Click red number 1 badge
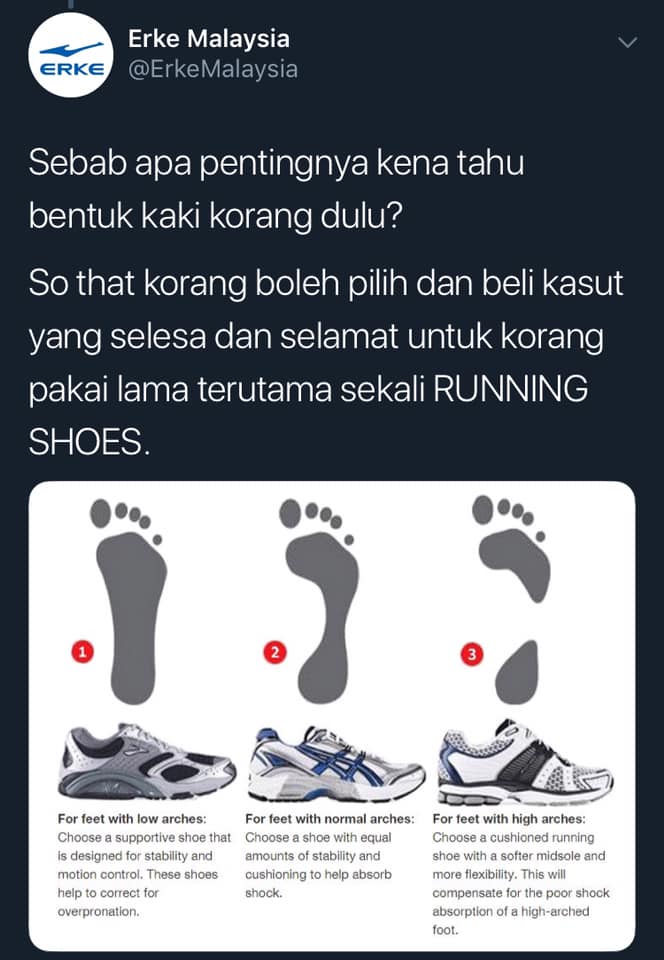The image size is (664, 960). pyautogui.click(x=82, y=651)
